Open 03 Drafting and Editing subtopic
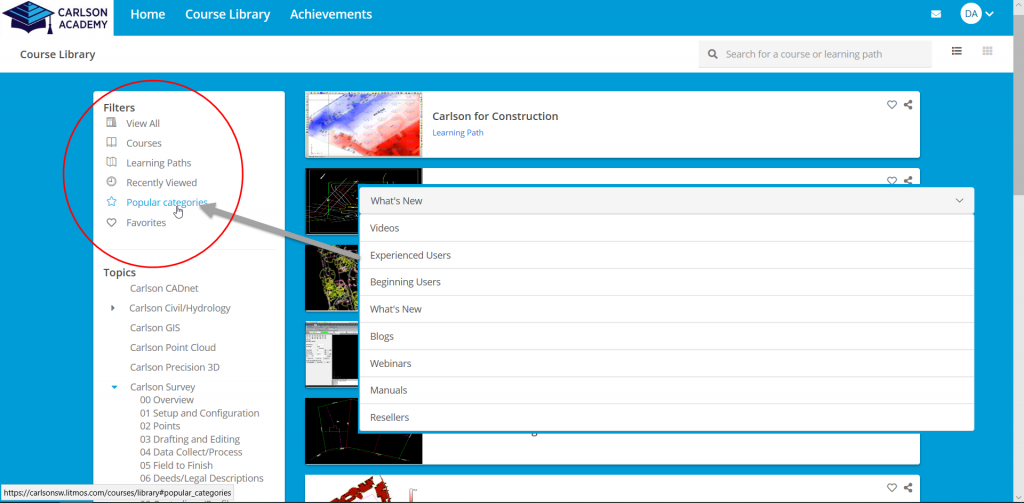 point(190,440)
